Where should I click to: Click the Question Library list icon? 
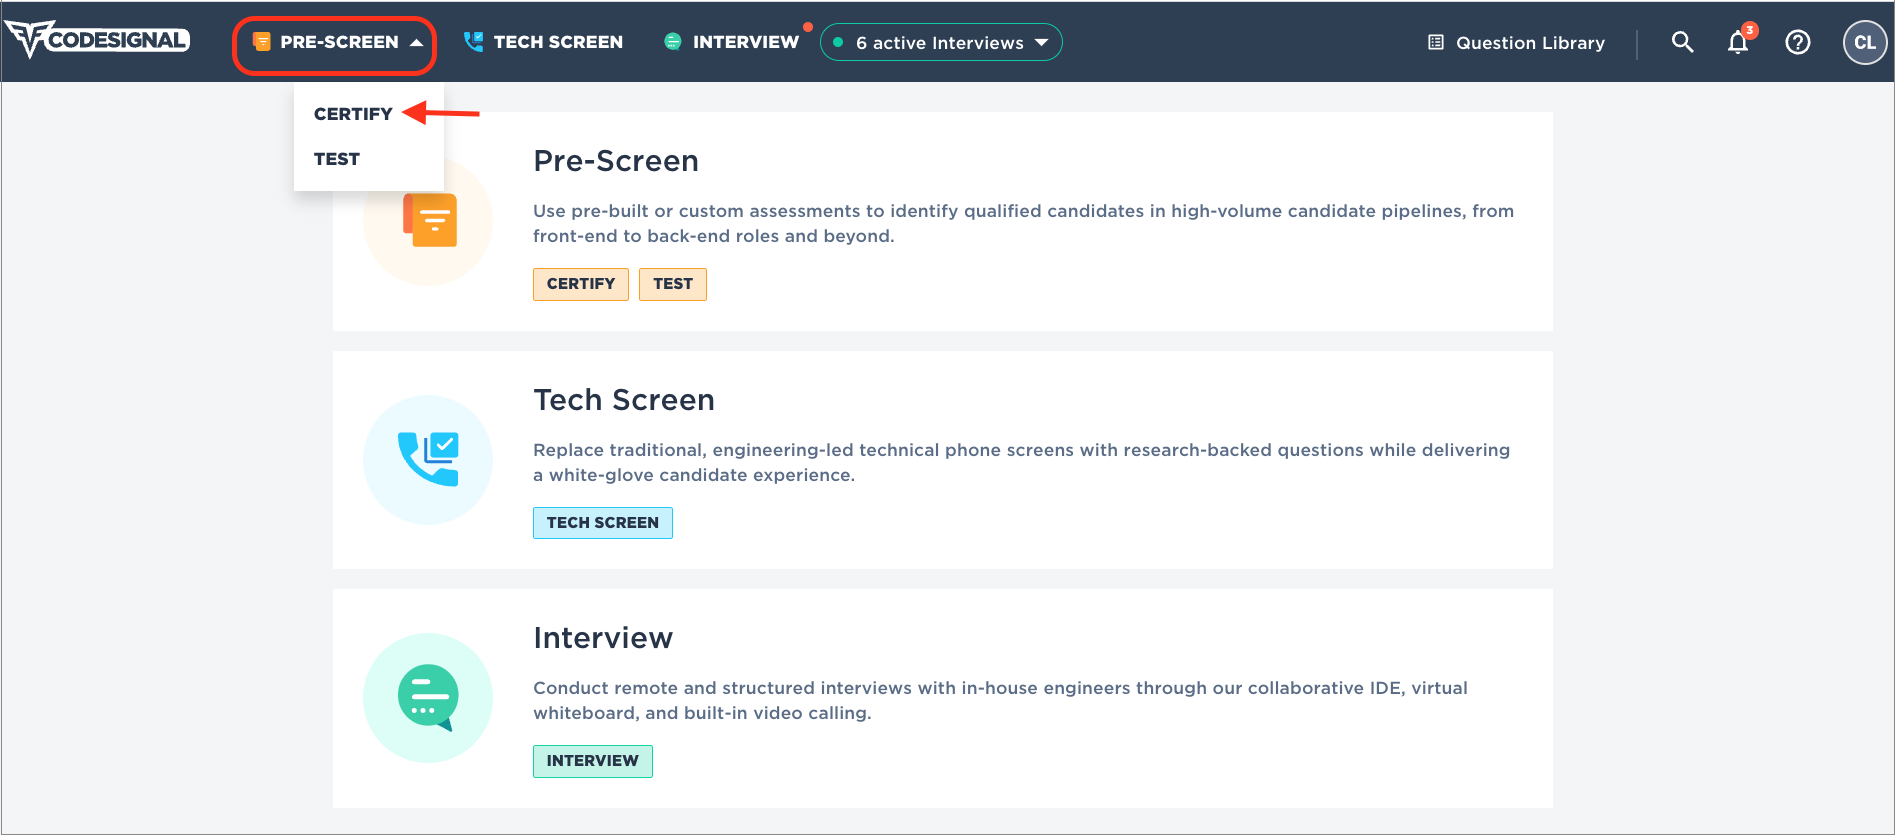[x=1436, y=42]
